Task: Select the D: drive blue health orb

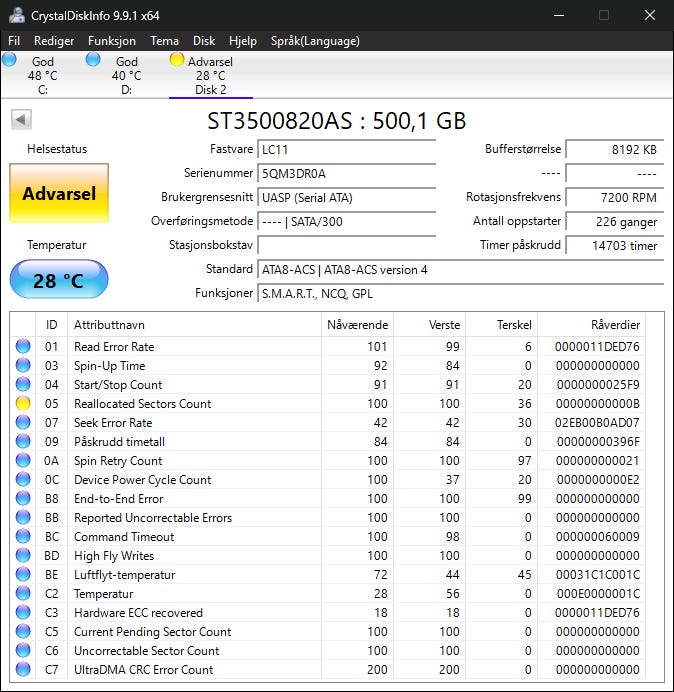Action: tap(93, 60)
